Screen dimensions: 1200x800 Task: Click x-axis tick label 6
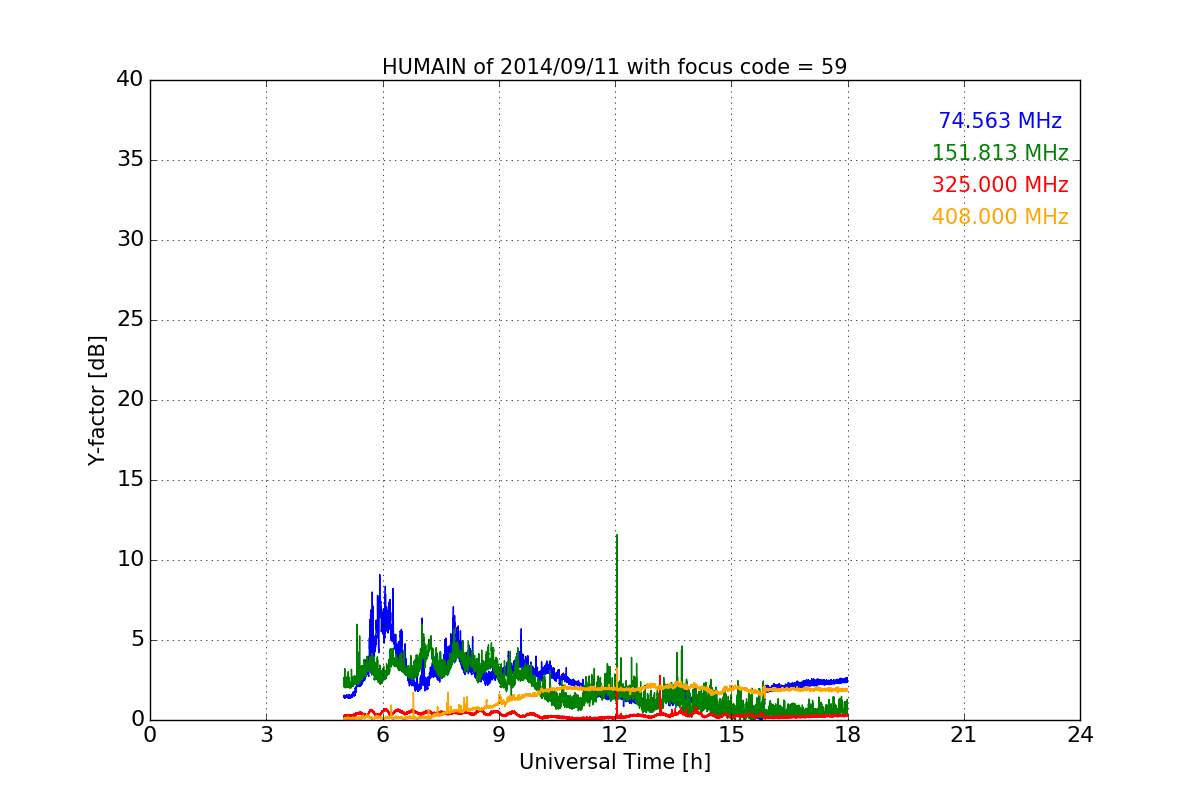click(382, 735)
